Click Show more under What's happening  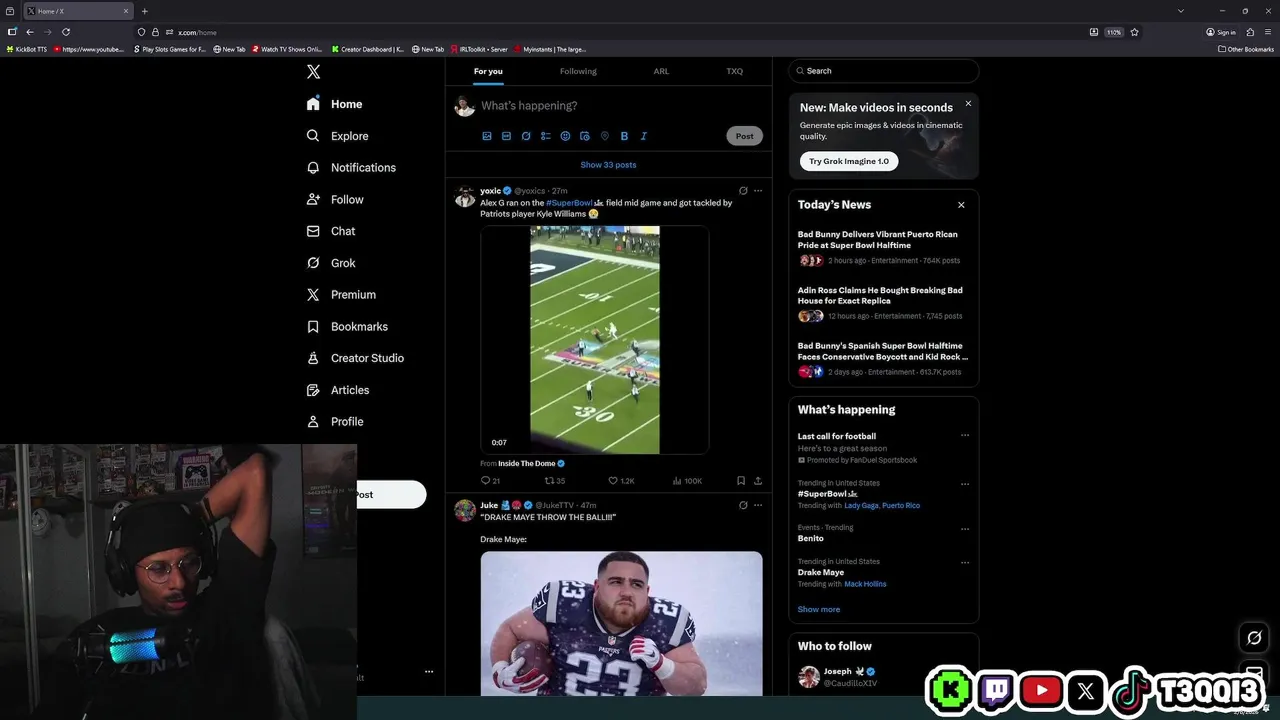pos(819,609)
